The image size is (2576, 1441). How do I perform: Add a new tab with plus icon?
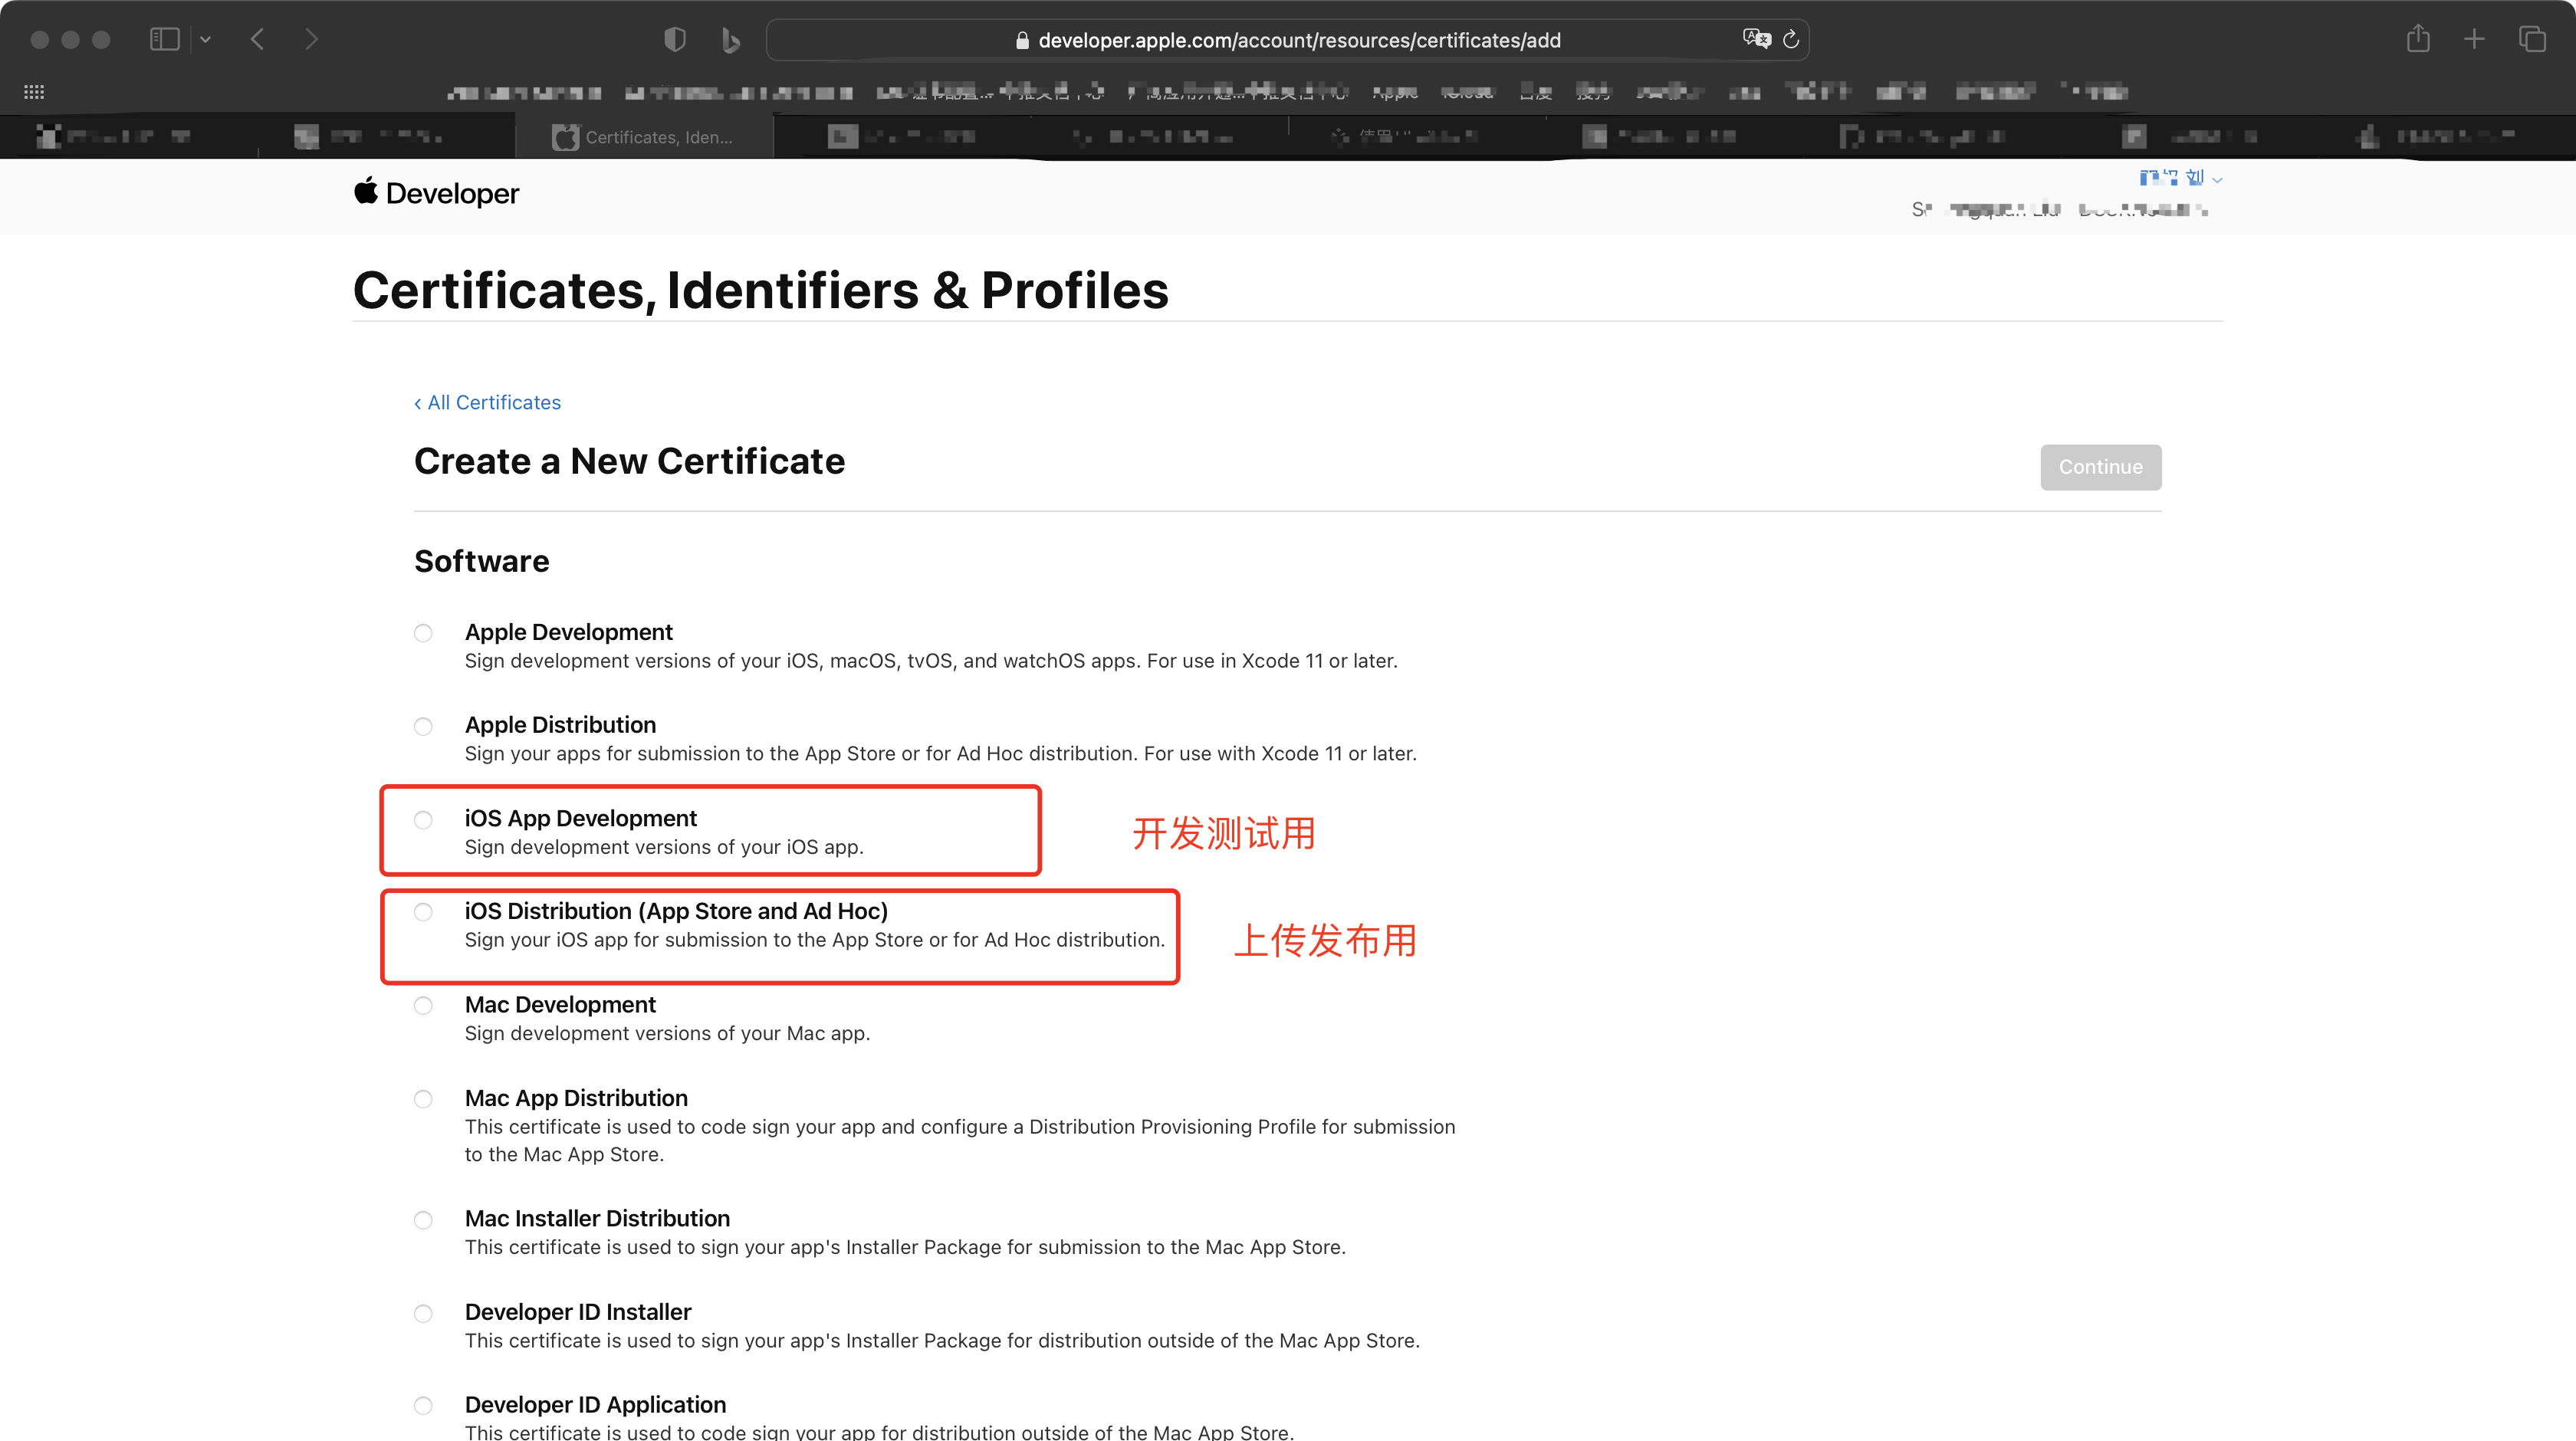[2474, 39]
